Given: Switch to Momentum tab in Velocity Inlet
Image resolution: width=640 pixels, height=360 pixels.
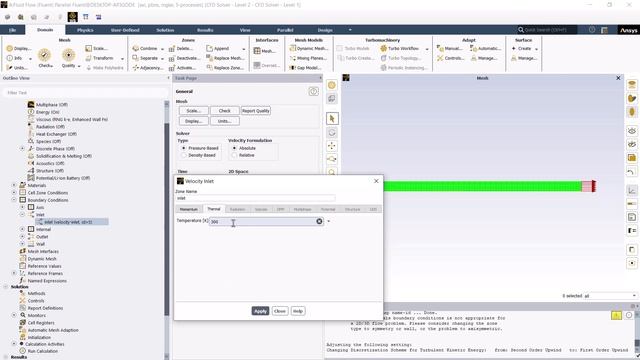Looking at the screenshot, I should click(x=189, y=209).
